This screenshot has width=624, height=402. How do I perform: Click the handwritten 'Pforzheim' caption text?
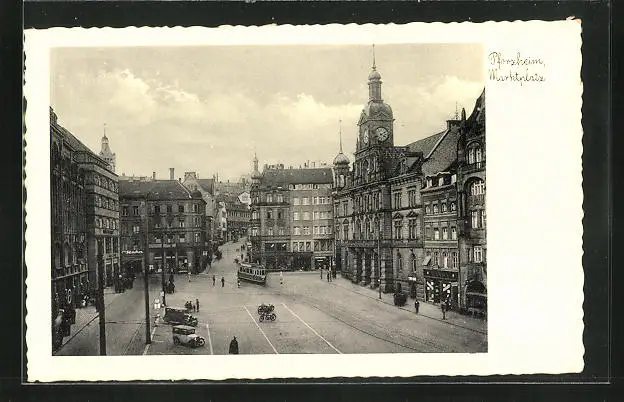[516, 60]
